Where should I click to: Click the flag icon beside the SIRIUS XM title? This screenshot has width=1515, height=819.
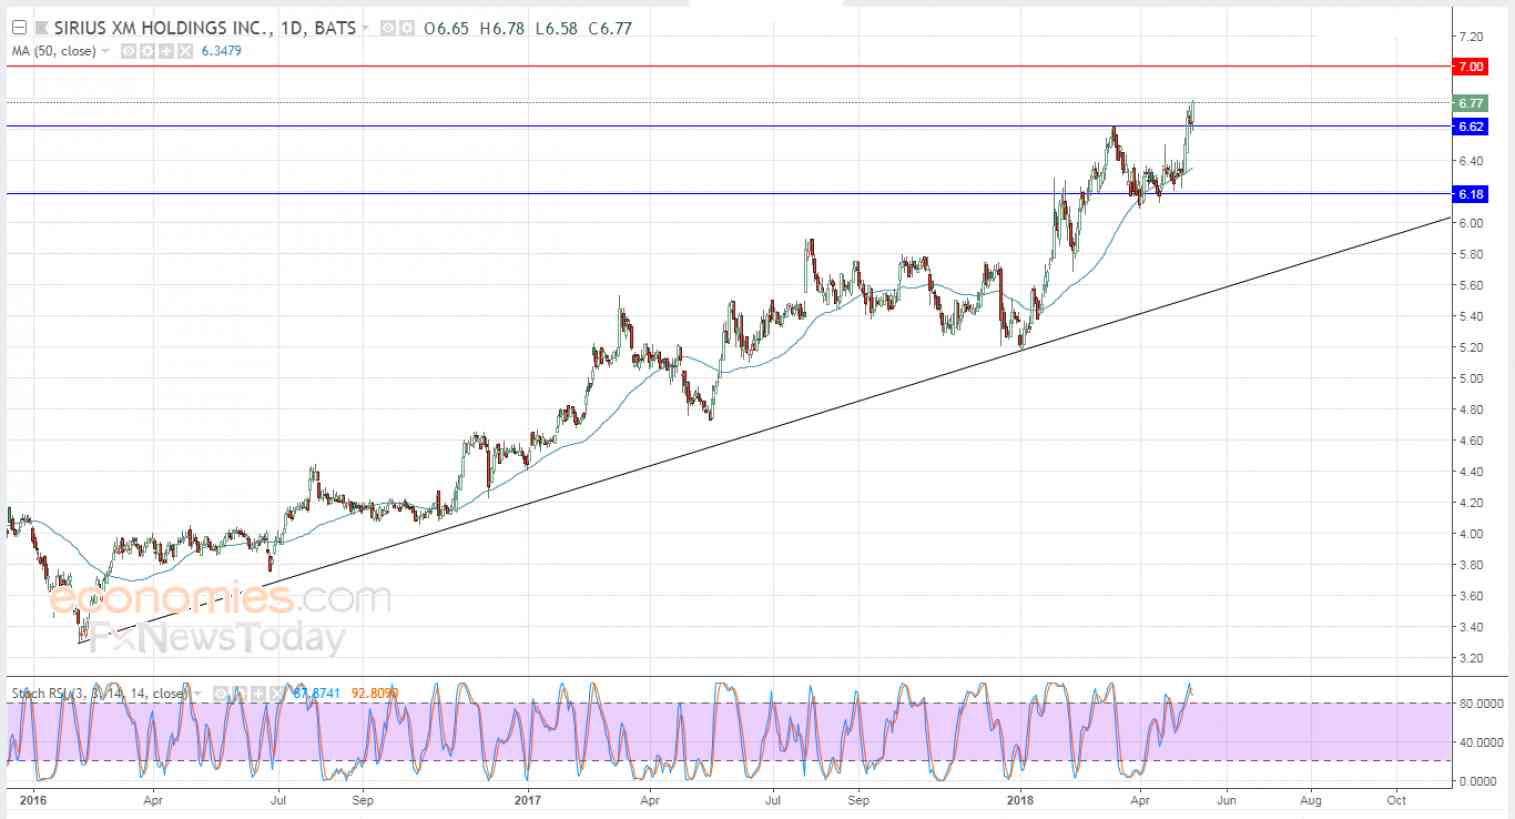pyautogui.click(x=42, y=28)
